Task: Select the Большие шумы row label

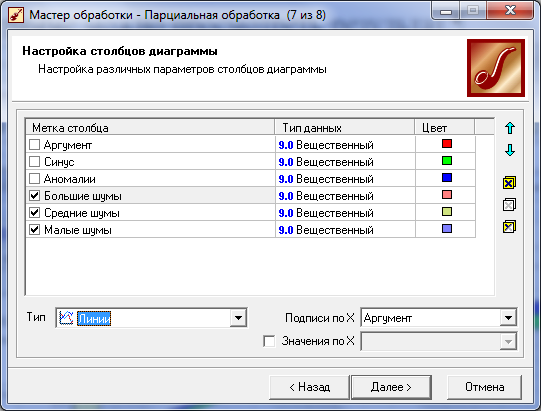Action: (83, 196)
